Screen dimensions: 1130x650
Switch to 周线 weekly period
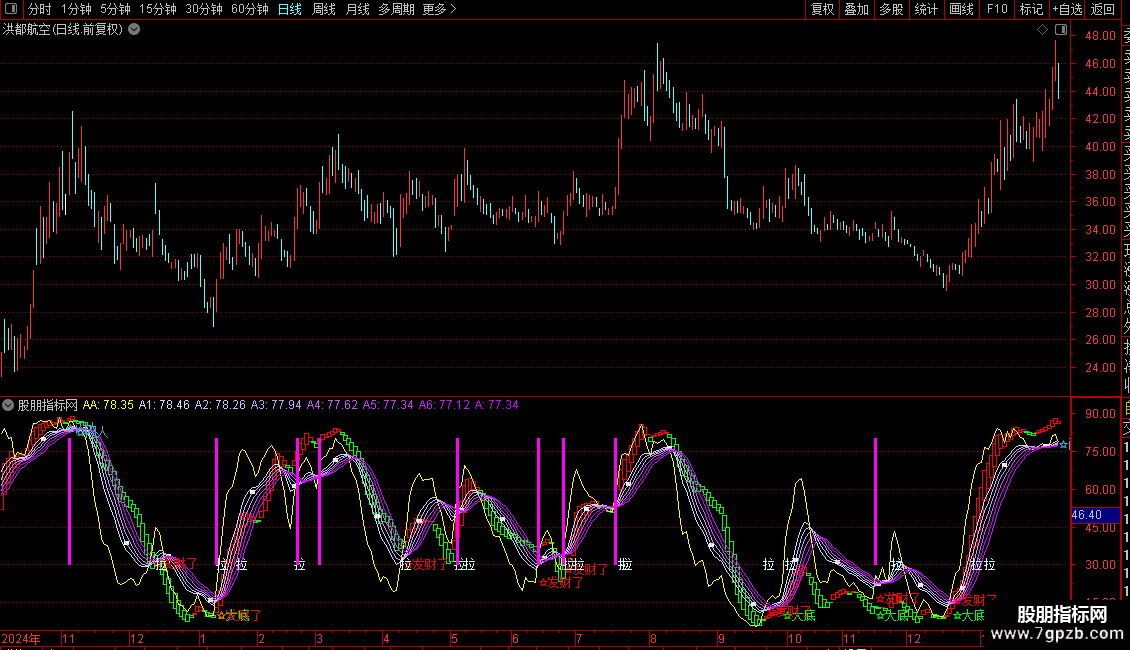click(x=324, y=9)
